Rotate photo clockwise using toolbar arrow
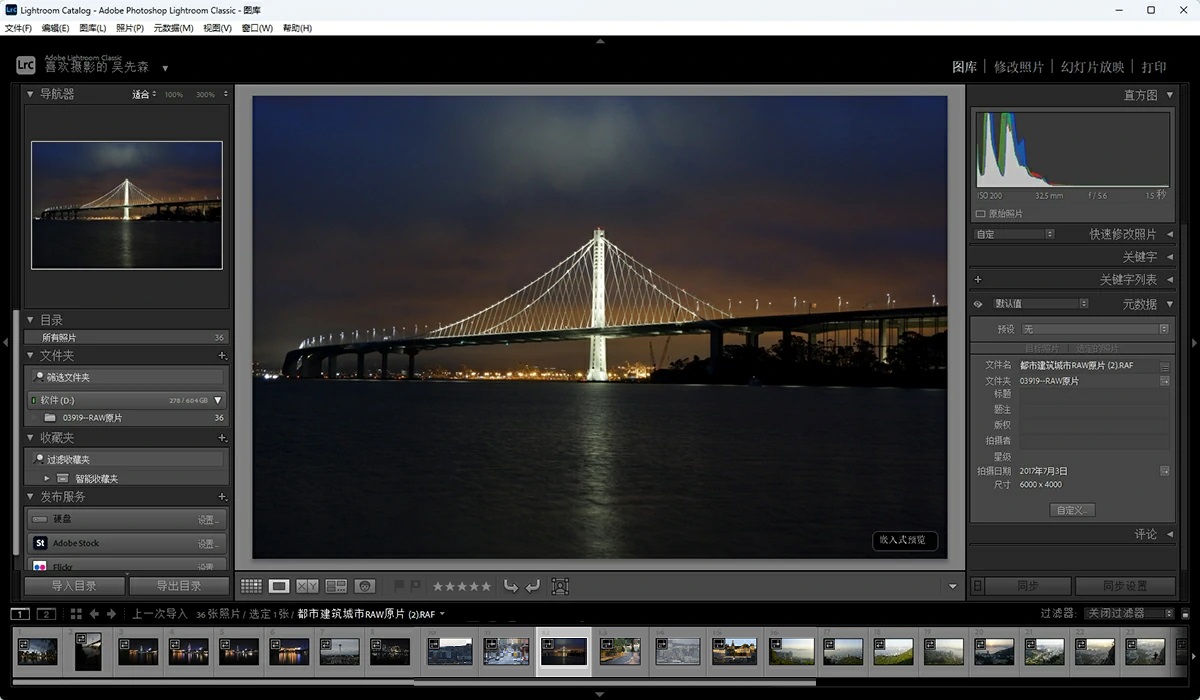Image resolution: width=1200 pixels, height=700 pixels. [532, 586]
